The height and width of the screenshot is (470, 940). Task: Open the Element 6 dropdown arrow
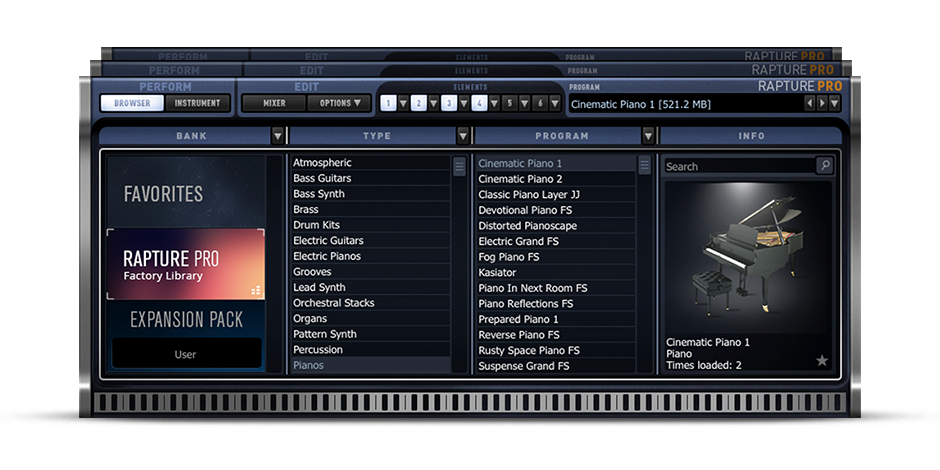(555, 104)
